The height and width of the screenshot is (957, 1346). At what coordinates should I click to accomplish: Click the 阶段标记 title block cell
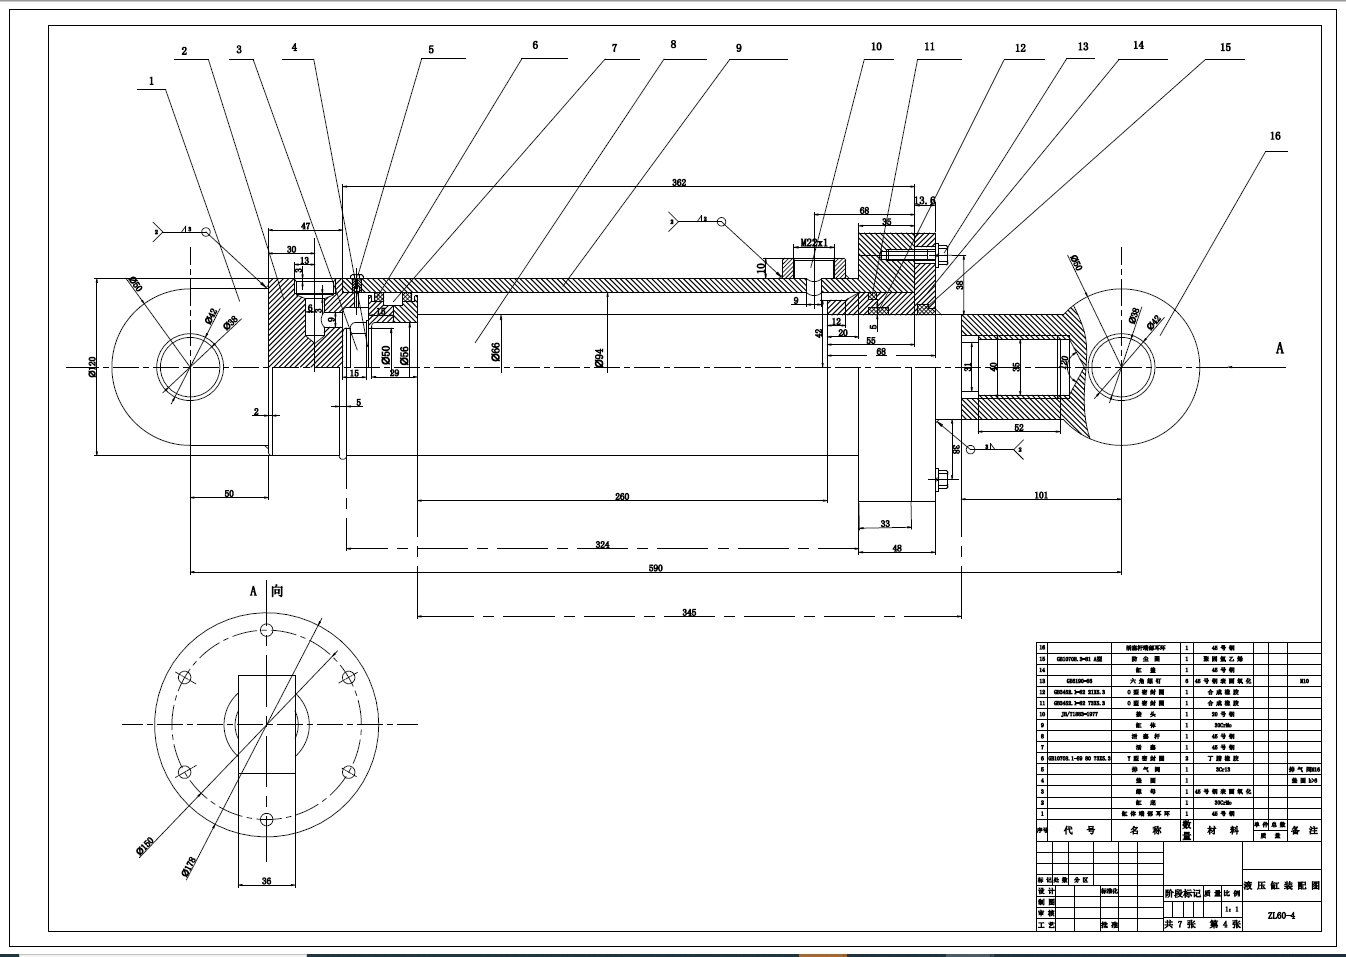click(1184, 893)
